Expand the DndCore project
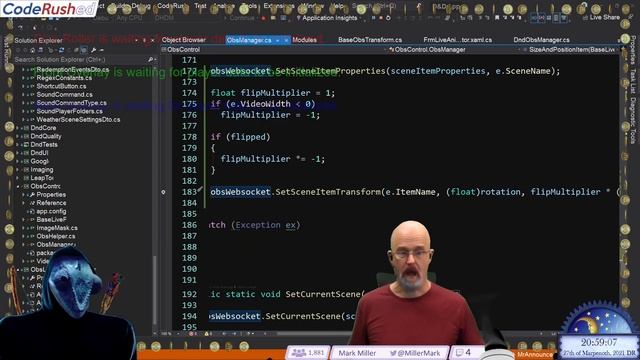Image resolution: width=640 pixels, height=360 pixels. point(18,128)
